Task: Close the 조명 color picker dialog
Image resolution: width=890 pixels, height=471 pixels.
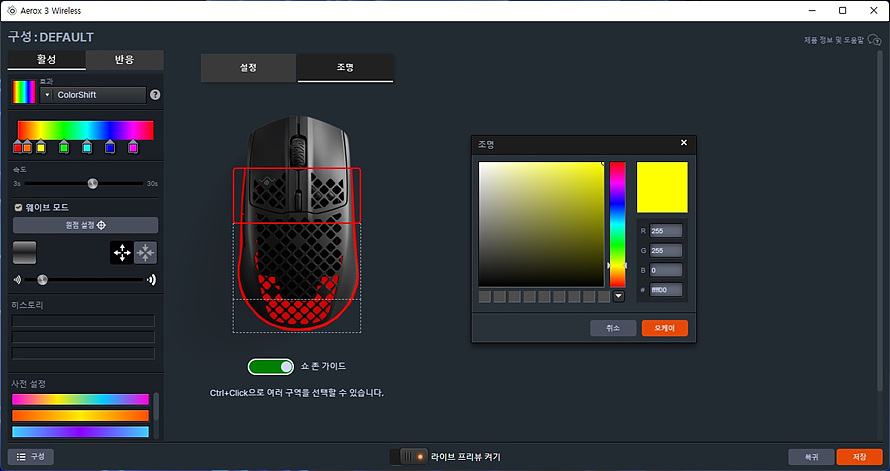Action: pyautogui.click(x=684, y=143)
